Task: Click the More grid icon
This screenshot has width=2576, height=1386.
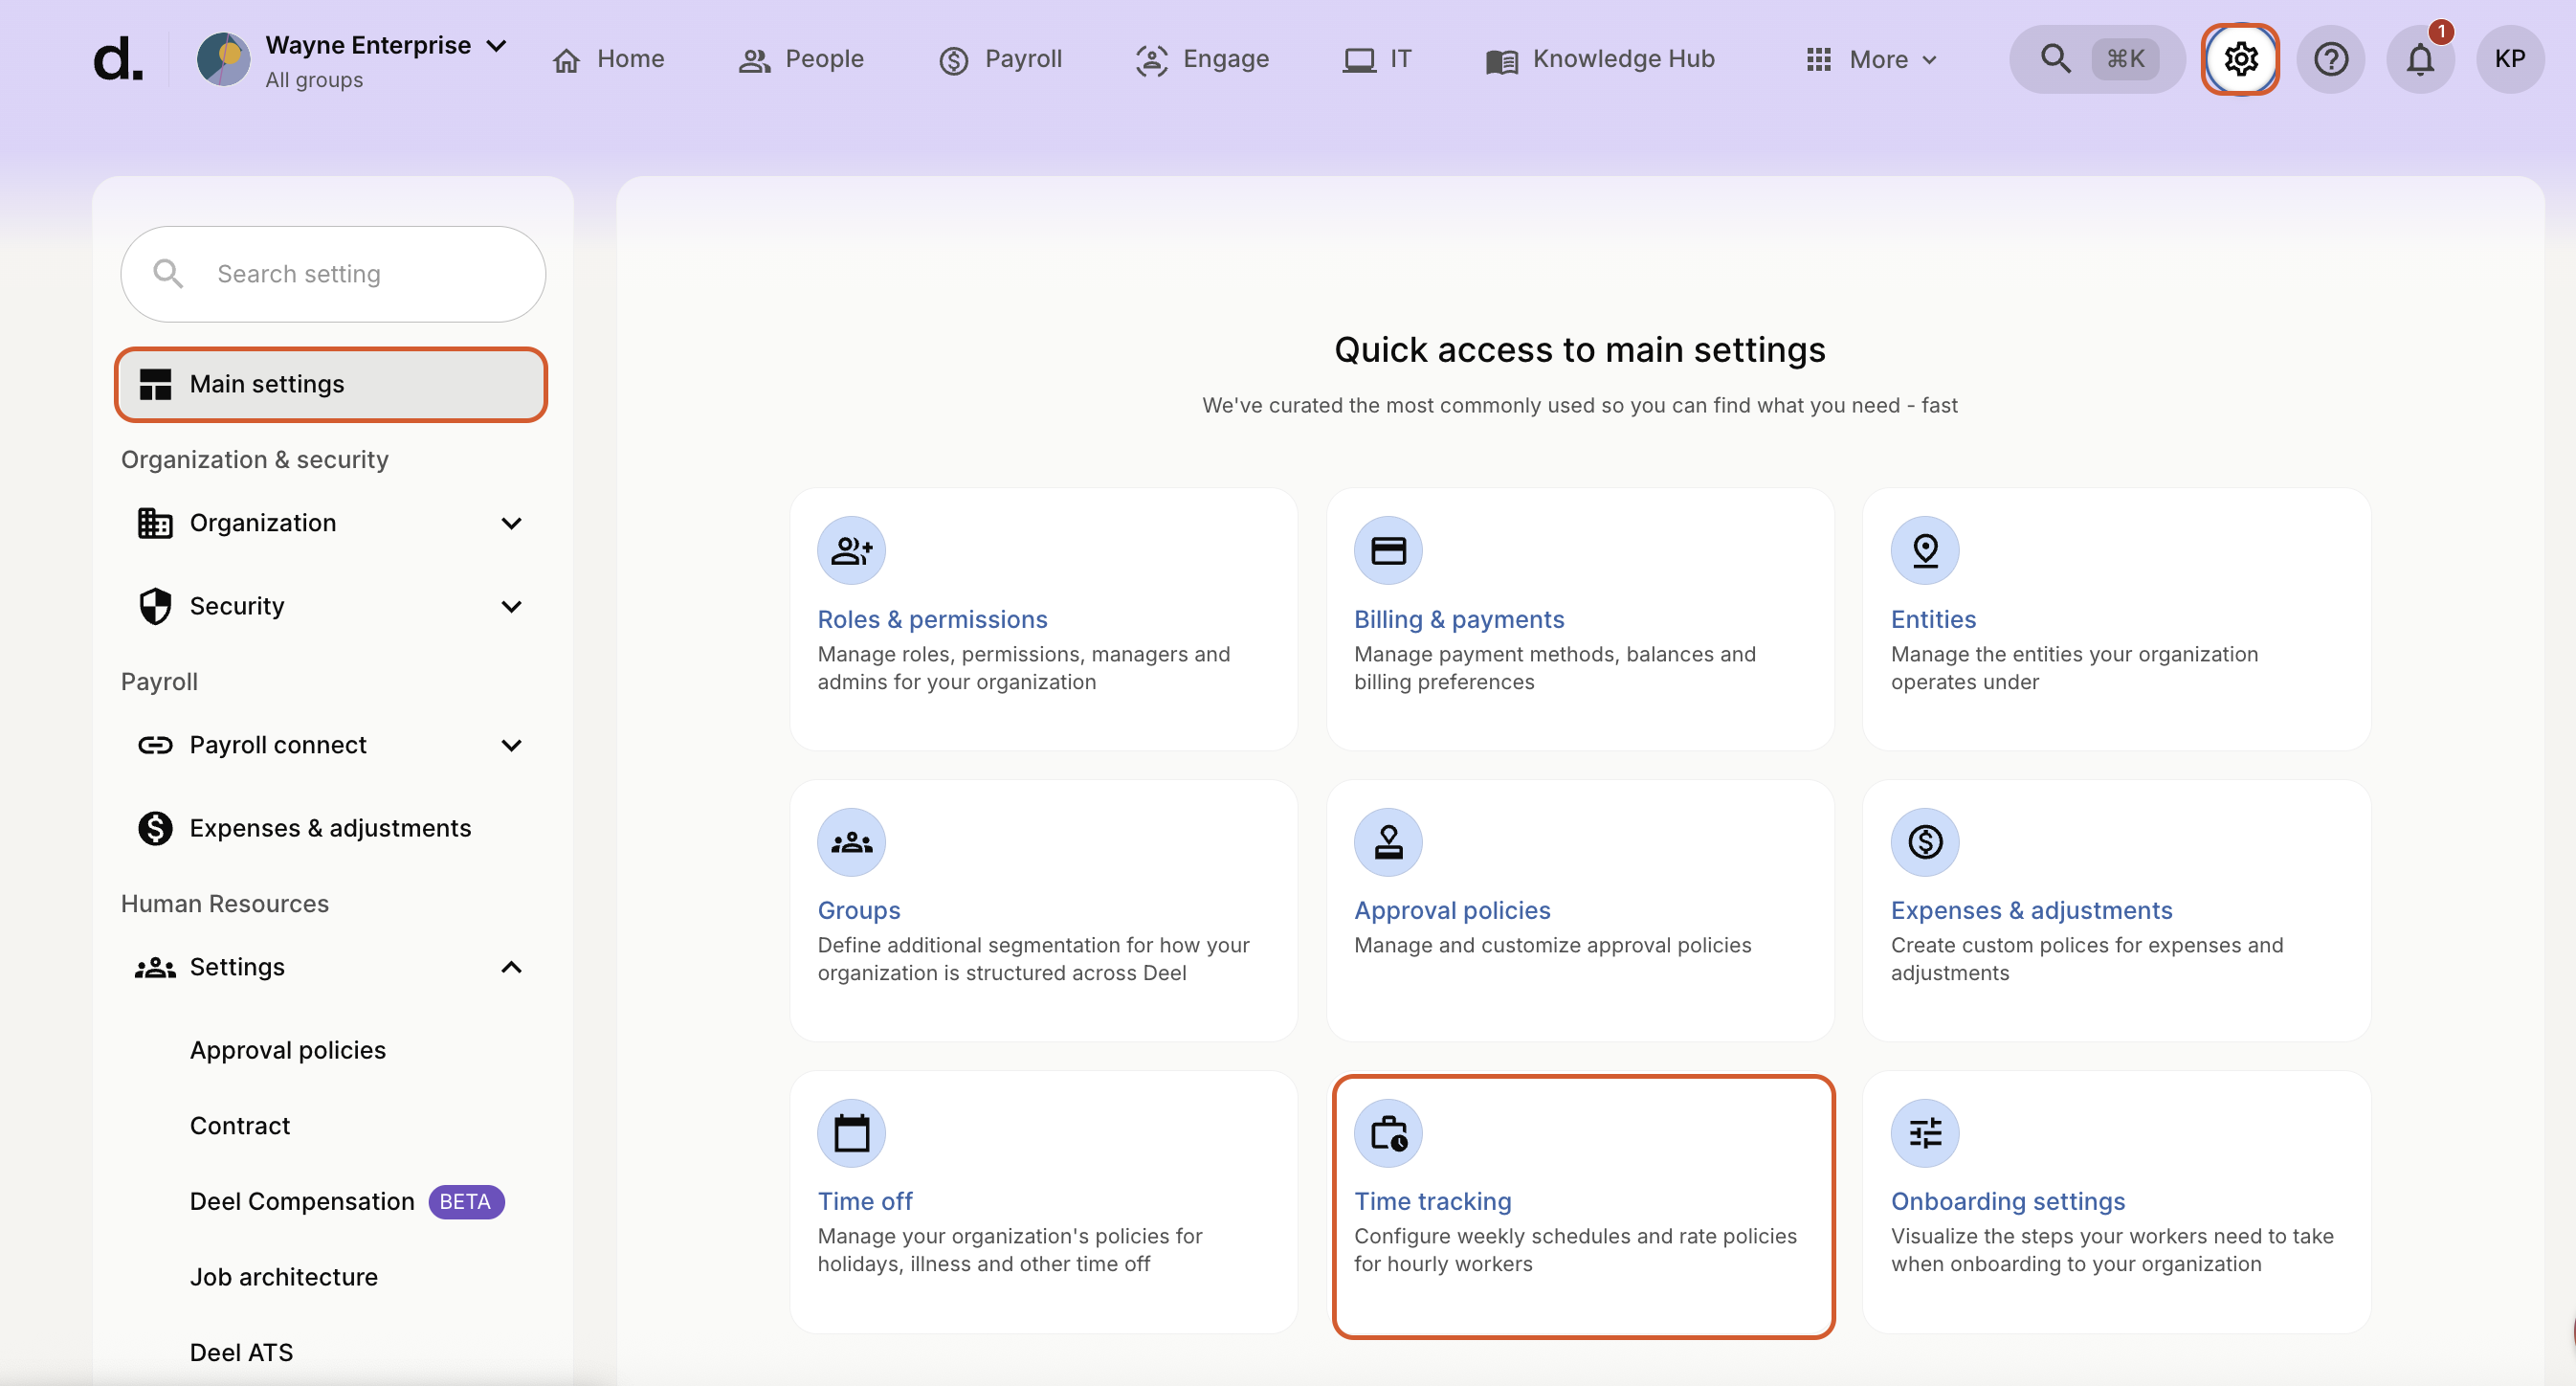Action: click(1818, 59)
